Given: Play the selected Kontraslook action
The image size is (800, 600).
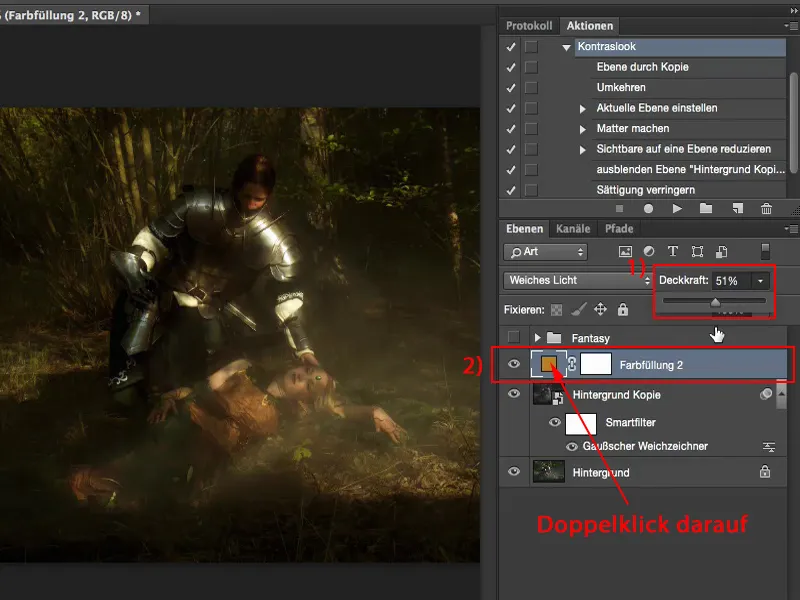Looking at the screenshot, I should 677,209.
